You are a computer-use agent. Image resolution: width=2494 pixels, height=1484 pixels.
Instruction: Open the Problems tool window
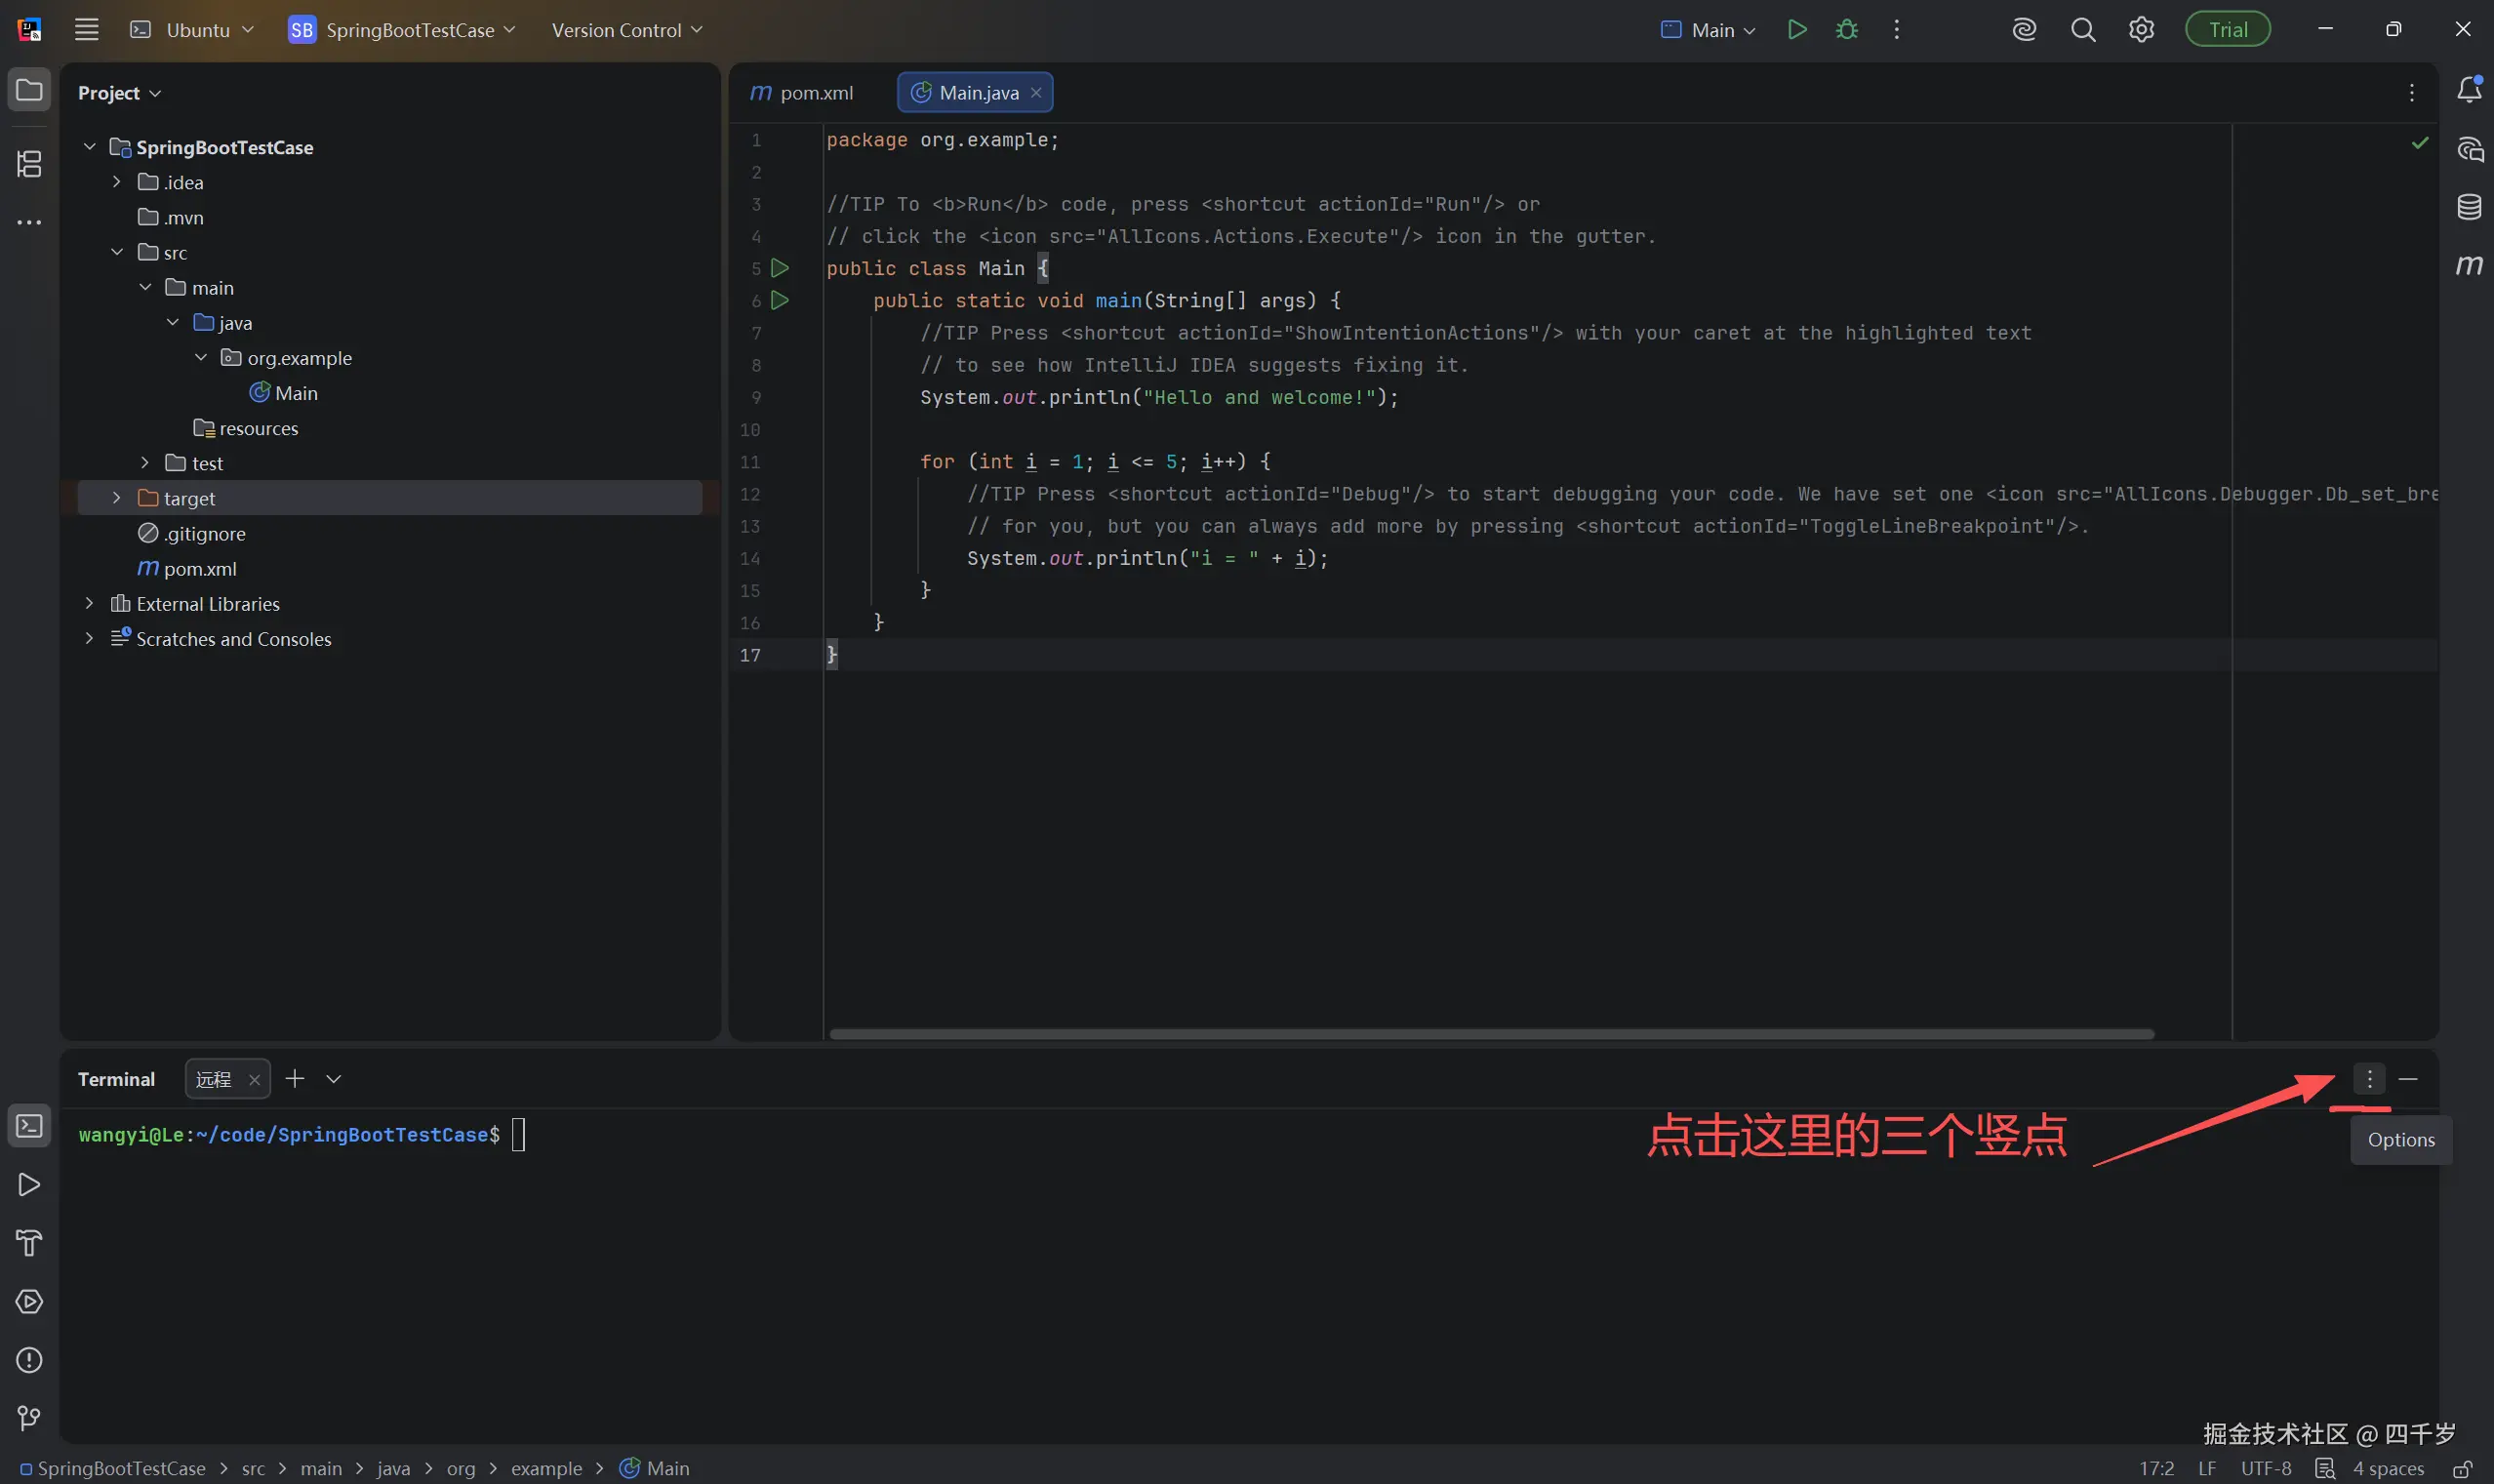click(29, 1360)
